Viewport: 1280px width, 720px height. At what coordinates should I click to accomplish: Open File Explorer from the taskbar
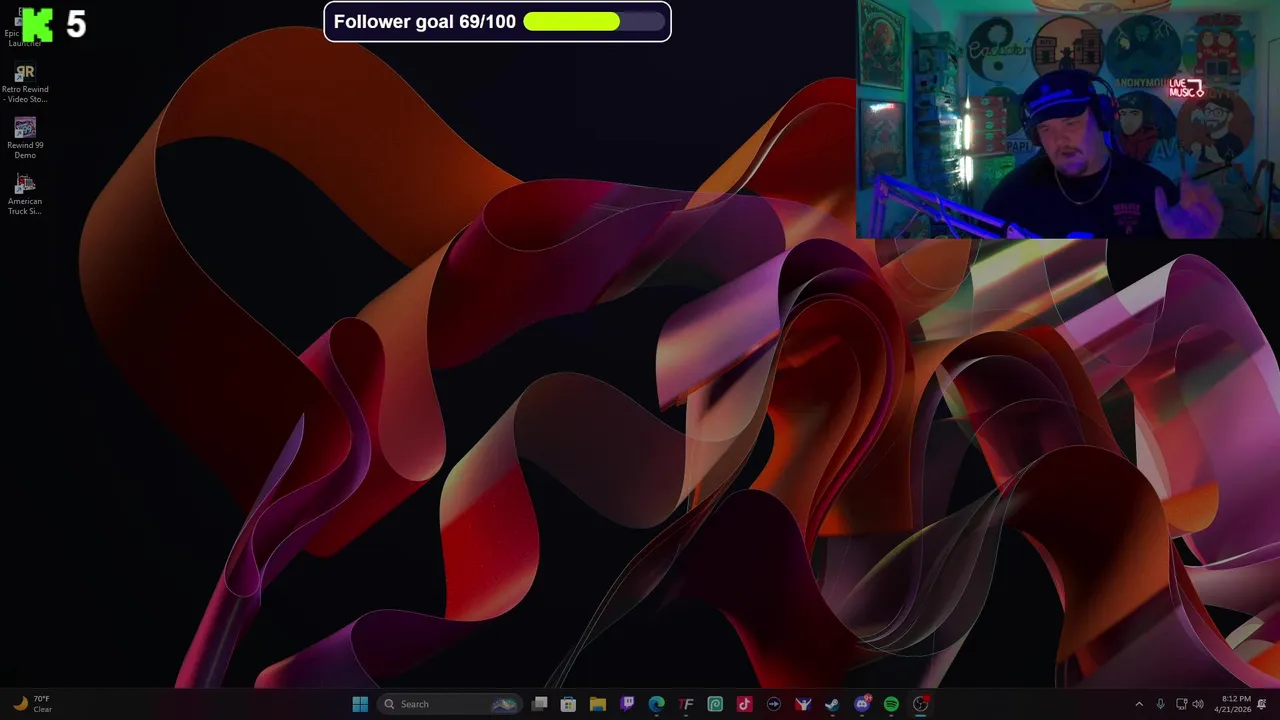pyautogui.click(x=598, y=704)
